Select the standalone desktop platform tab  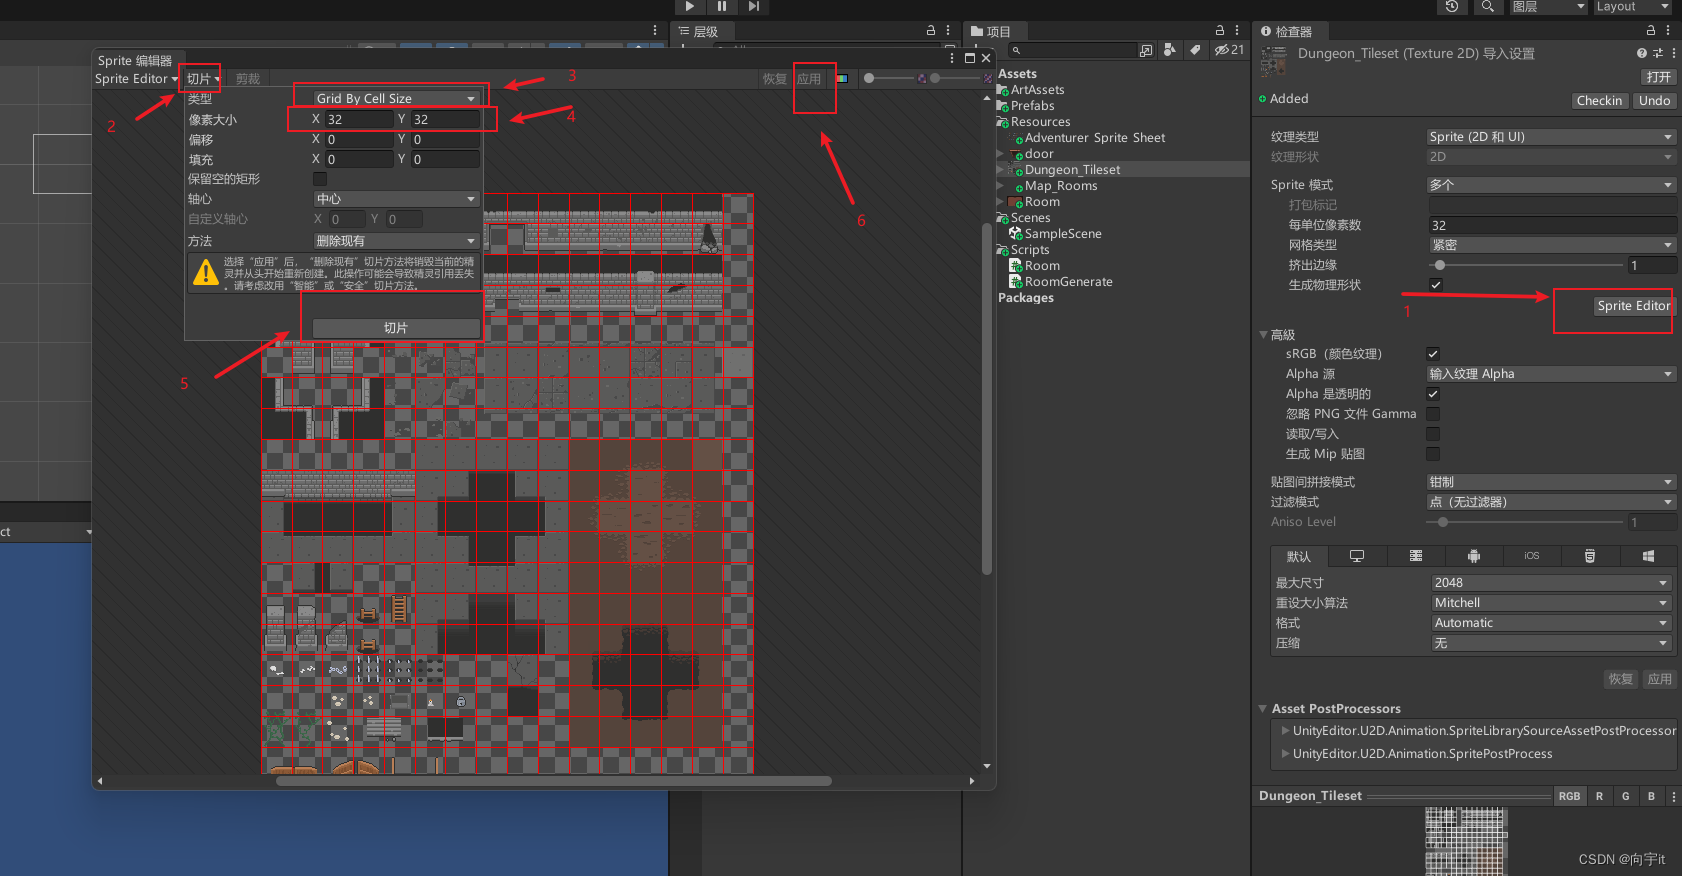[1357, 556]
